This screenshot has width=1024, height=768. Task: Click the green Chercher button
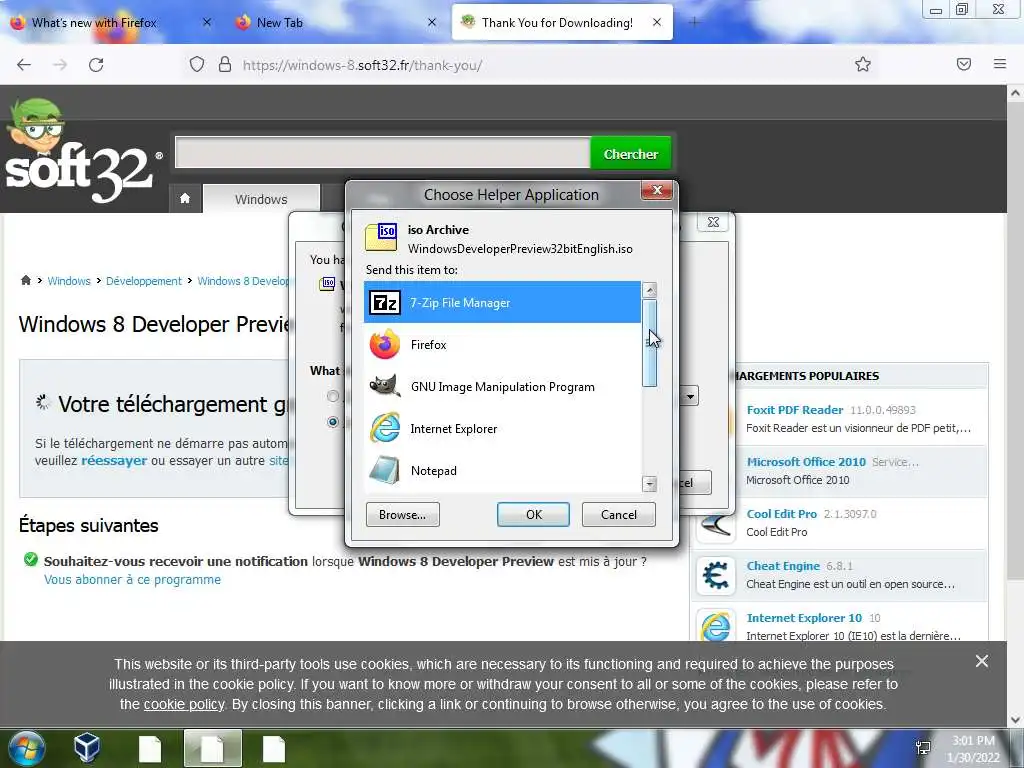630,154
